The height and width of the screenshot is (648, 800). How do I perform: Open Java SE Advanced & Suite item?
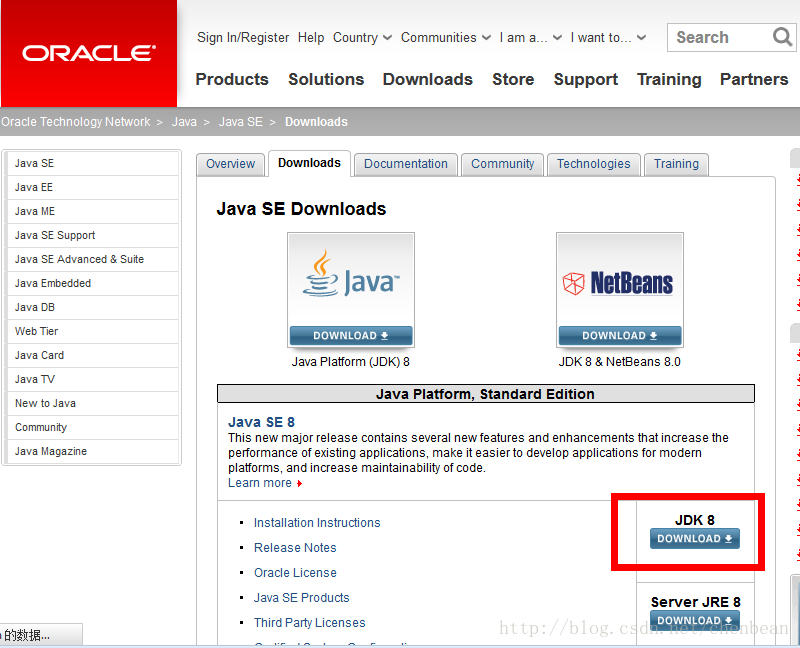click(93, 259)
